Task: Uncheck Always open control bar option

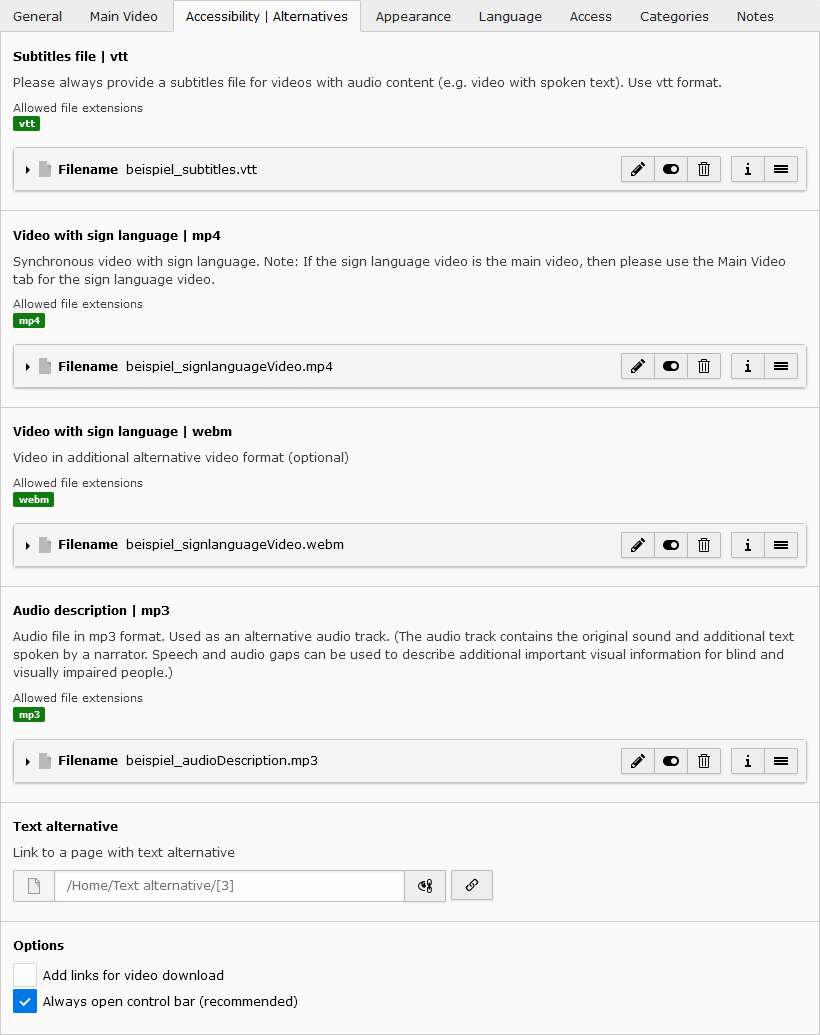Action: tap(25, 1001)
